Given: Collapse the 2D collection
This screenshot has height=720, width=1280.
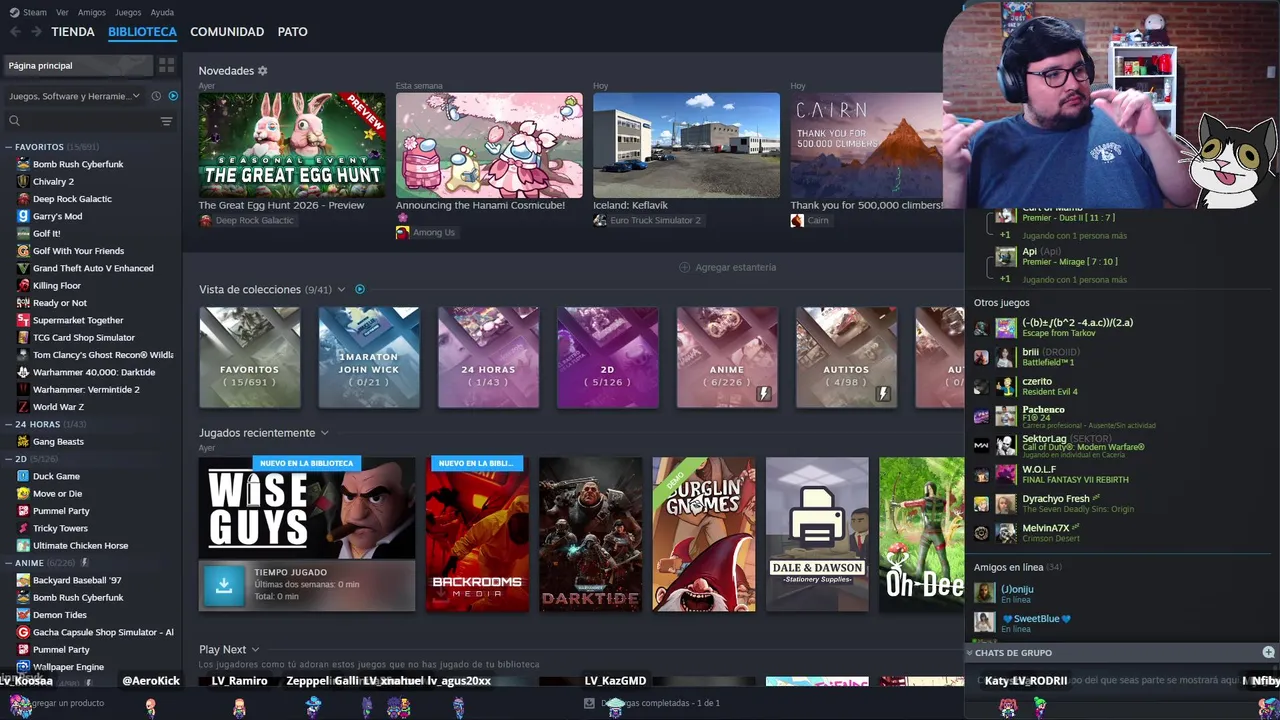Looking at the screenshot, I should (x=8, y=459).
